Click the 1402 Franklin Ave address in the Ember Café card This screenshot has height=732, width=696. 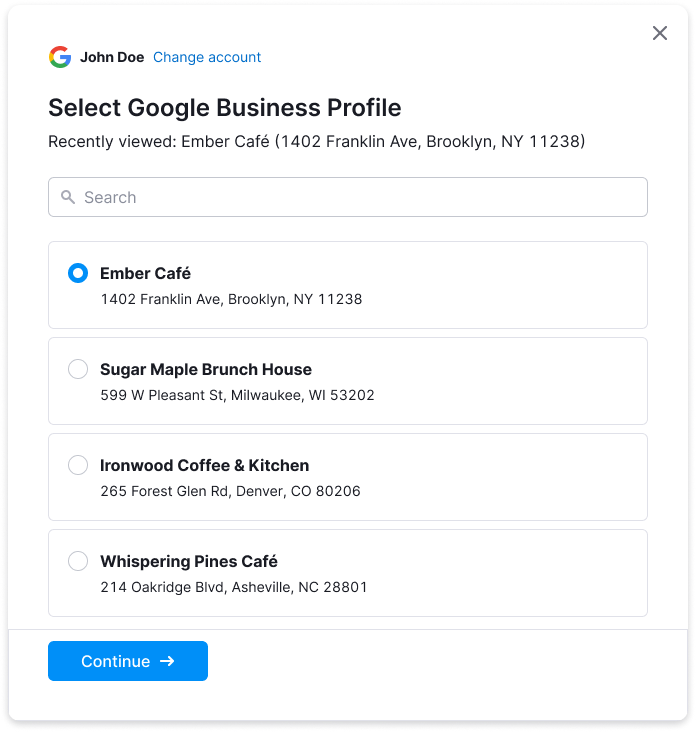pos(231,299)
